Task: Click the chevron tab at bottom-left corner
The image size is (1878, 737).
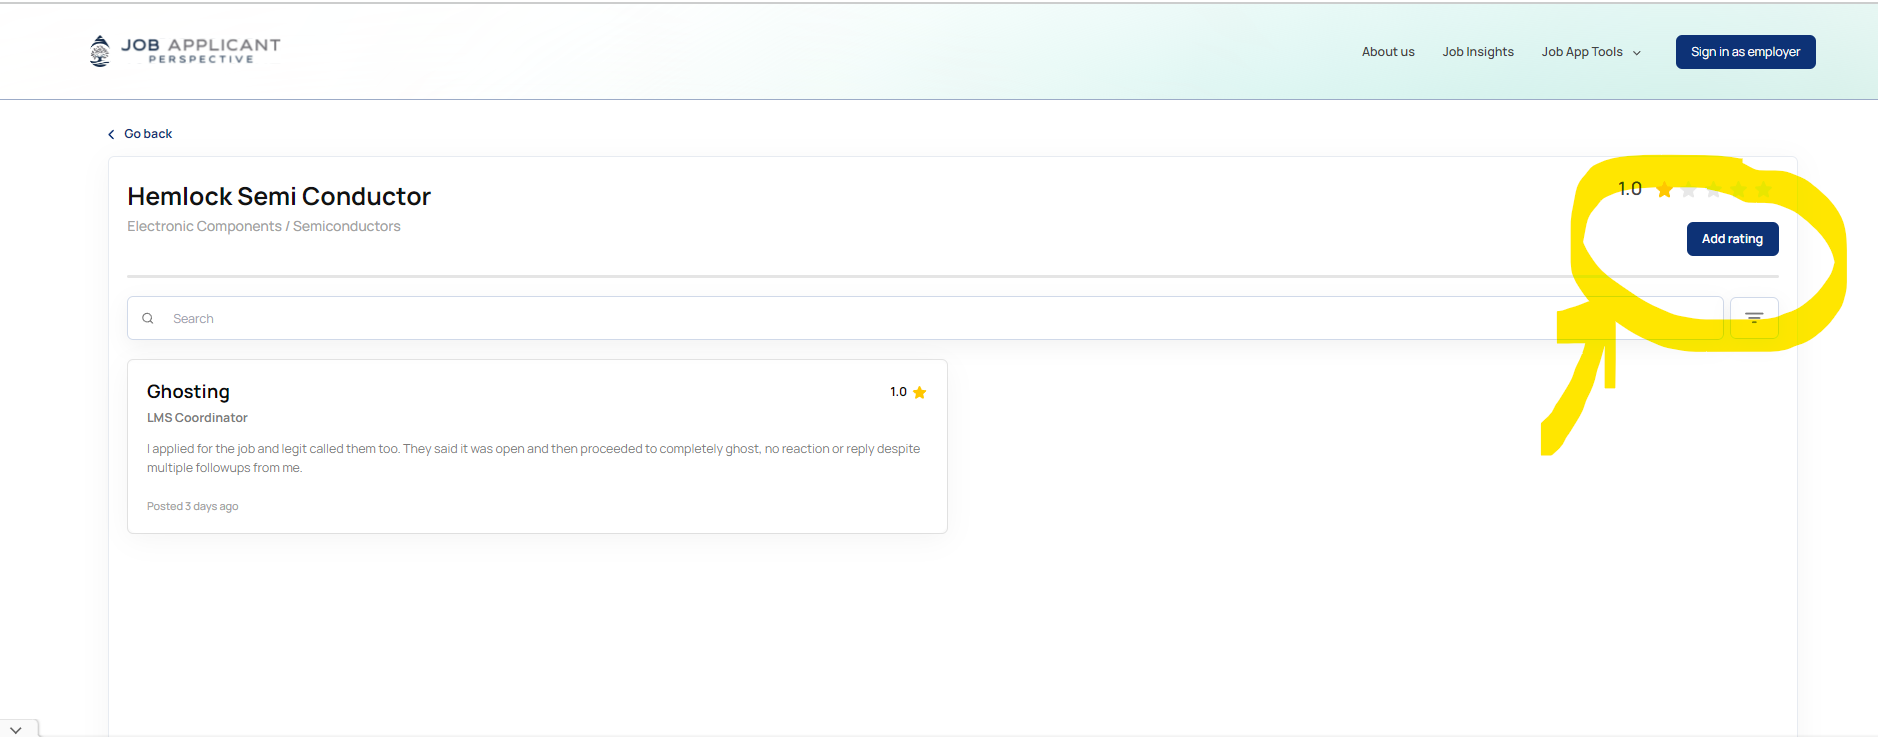Action: (16, 729)
